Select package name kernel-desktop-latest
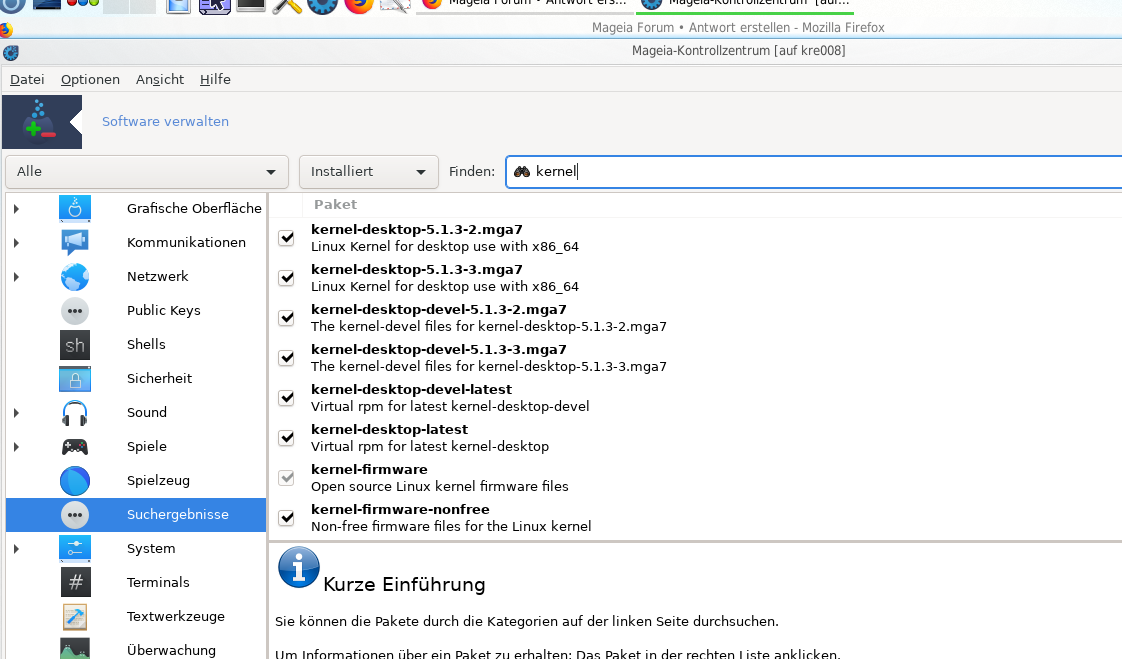This screenshot has height=659, width=1122. coord(389,430)
